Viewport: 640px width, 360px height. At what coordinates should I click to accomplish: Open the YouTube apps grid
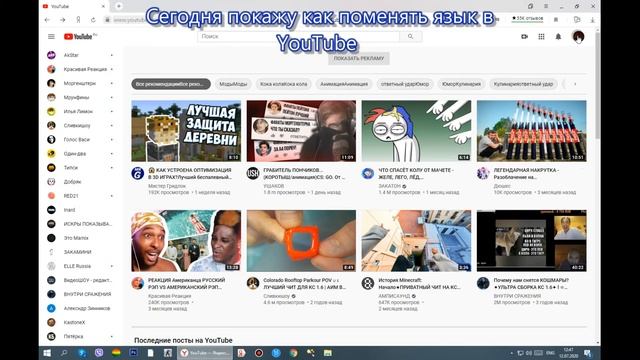tap(541, 36)
